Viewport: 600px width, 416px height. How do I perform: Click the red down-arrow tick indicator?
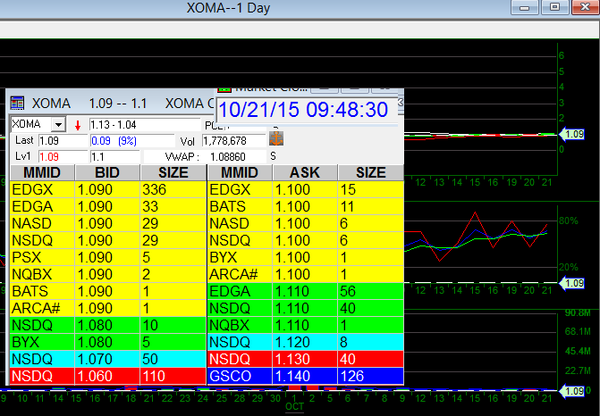(77, 124)
